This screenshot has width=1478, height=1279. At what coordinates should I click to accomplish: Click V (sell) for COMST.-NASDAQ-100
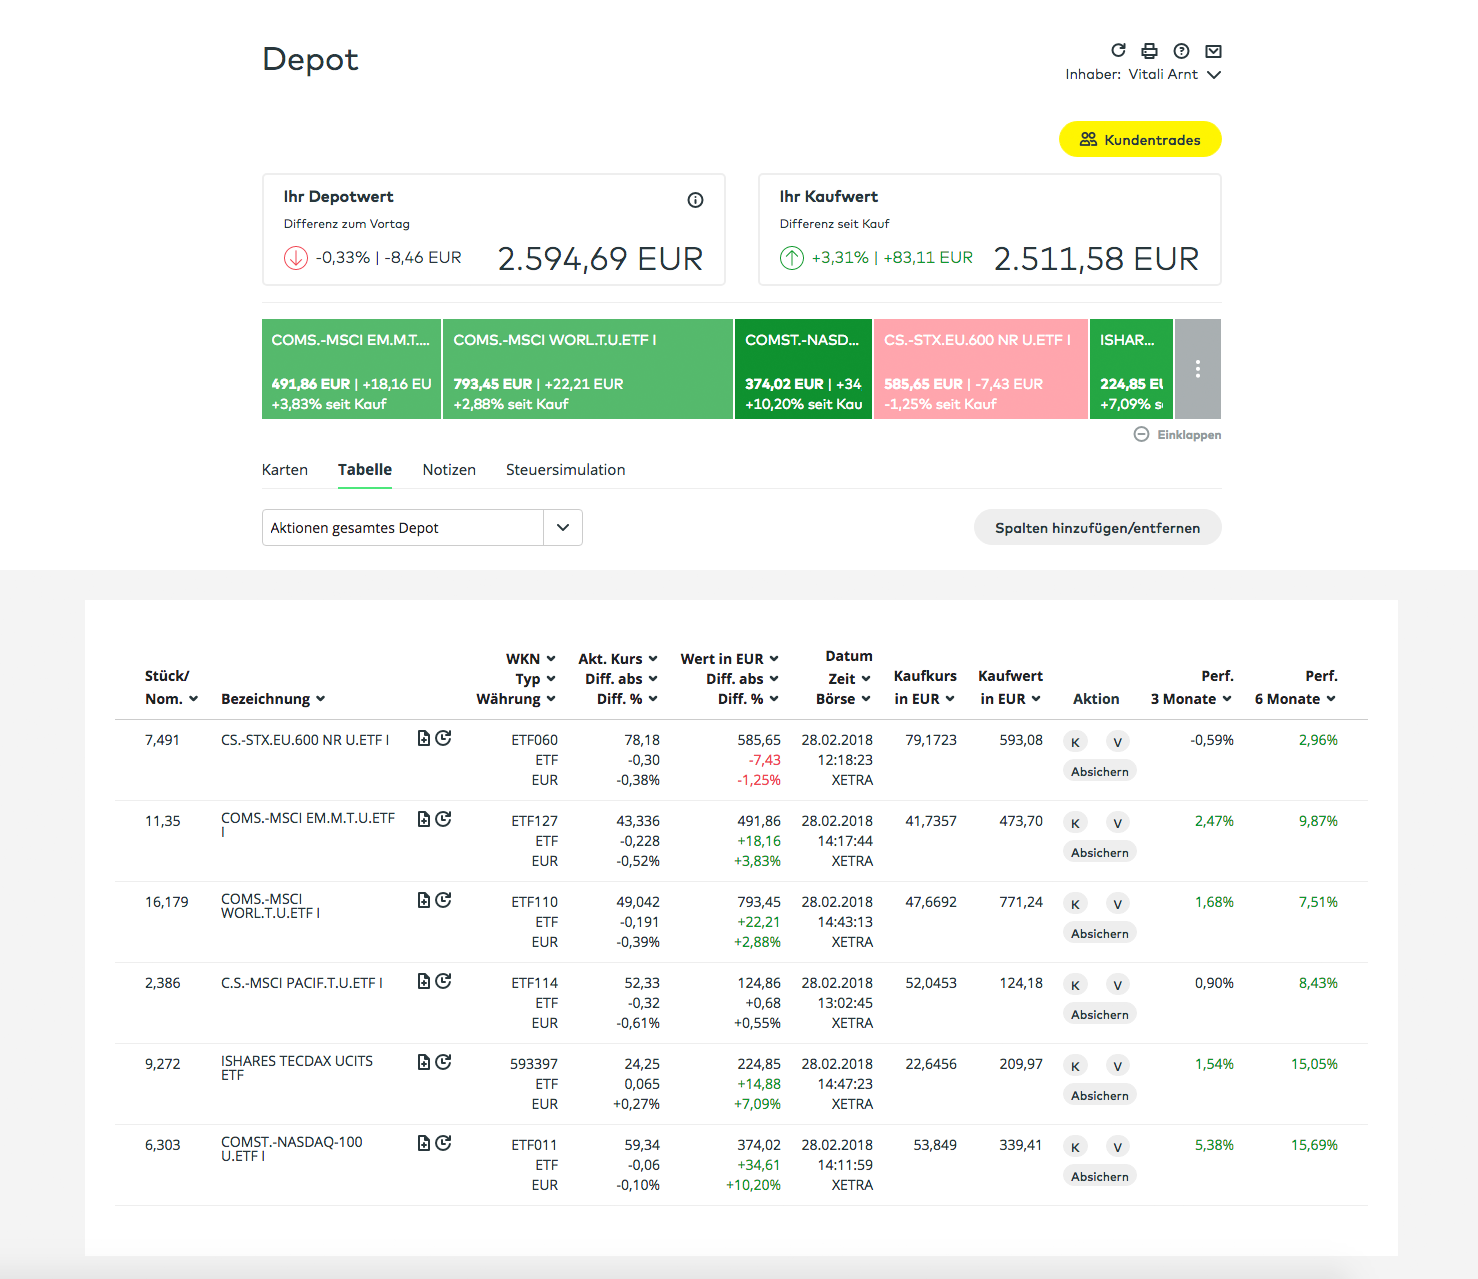tap(1118, 1147)
